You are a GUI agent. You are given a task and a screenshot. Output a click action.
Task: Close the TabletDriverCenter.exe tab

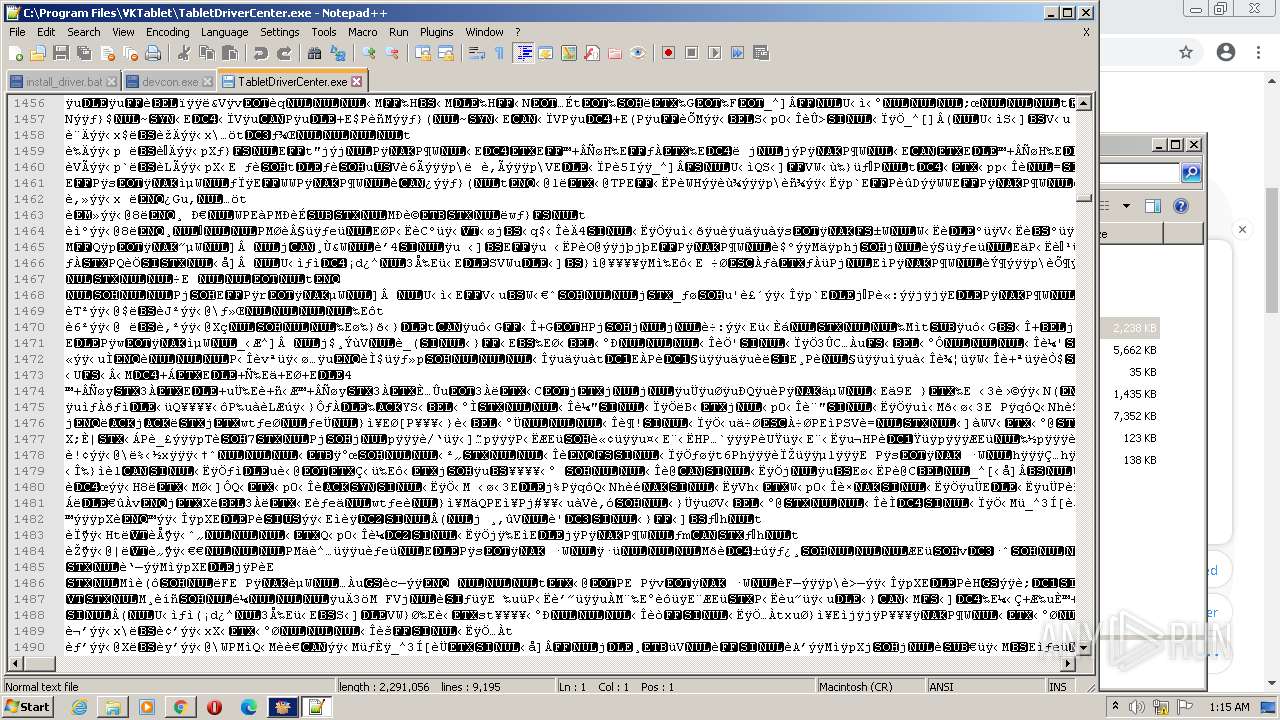(x=356, y=82)
